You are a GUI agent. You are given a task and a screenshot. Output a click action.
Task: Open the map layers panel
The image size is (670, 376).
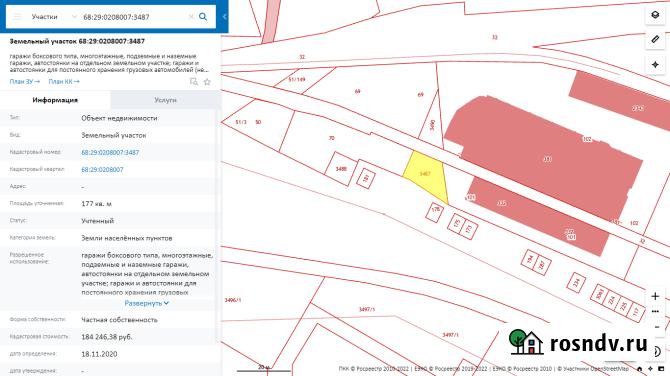(655, 15)
